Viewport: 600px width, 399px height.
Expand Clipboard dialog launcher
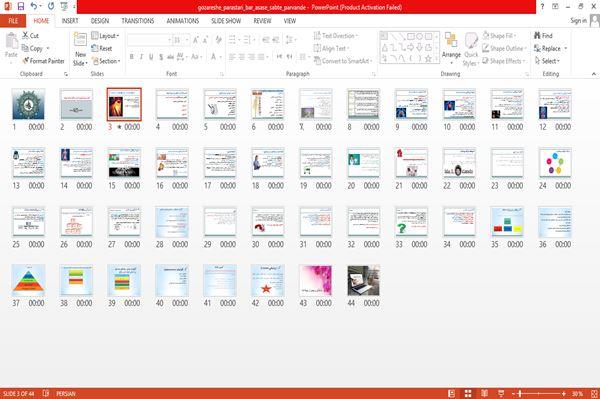[66, 74]
